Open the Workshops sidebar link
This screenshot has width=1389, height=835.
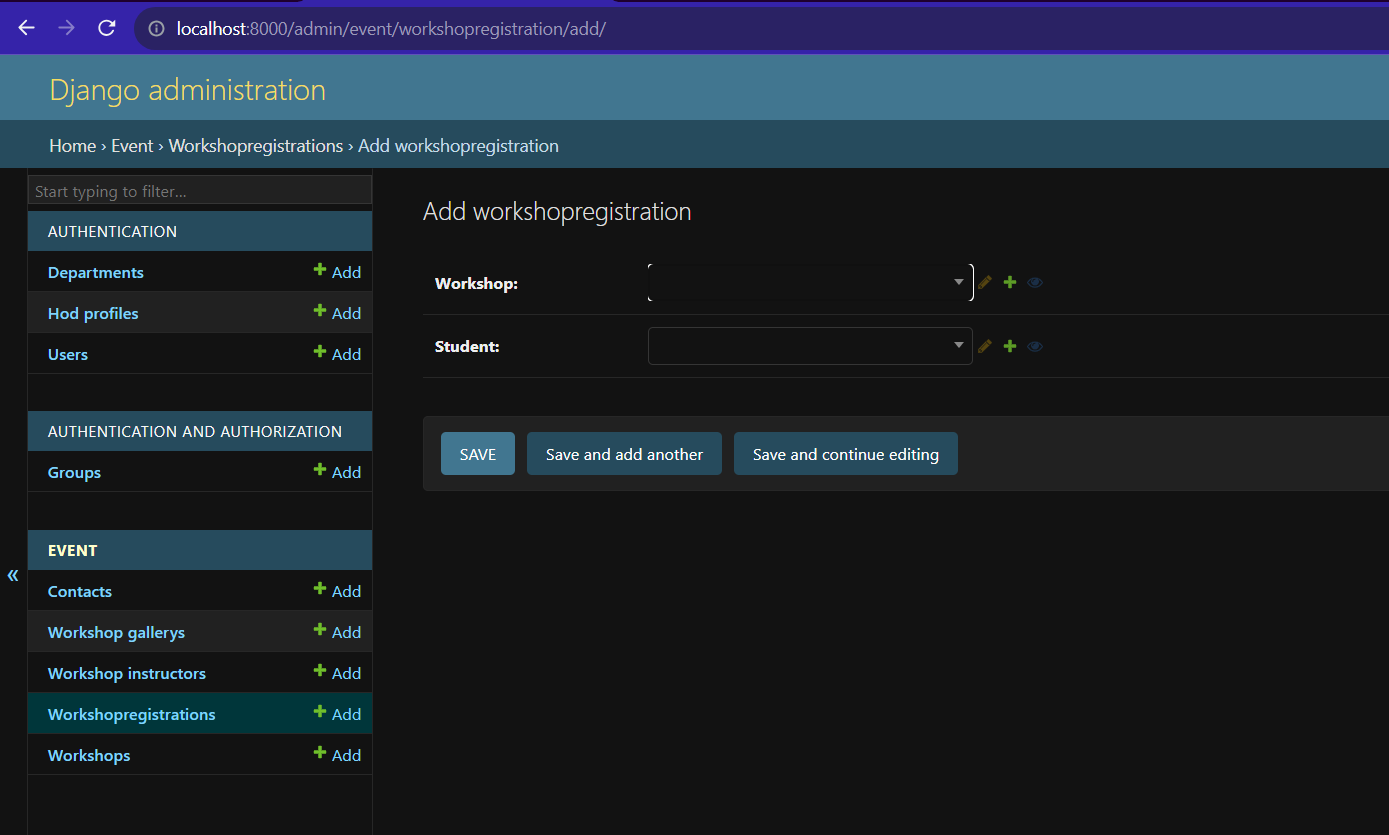click(89, 755)
